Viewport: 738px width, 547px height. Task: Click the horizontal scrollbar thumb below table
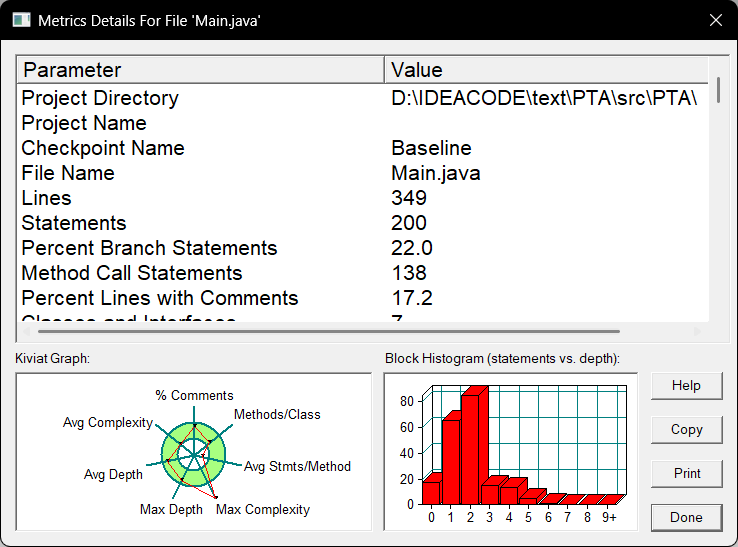click(329, 331)
